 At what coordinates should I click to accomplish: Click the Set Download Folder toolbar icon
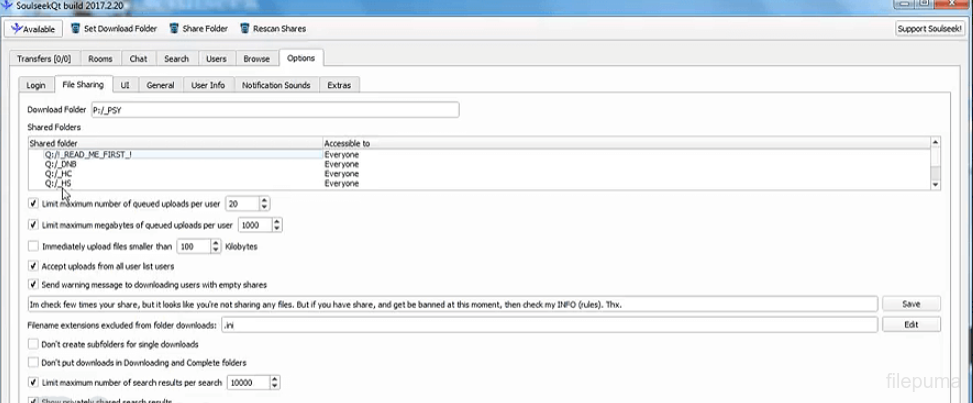75,29
